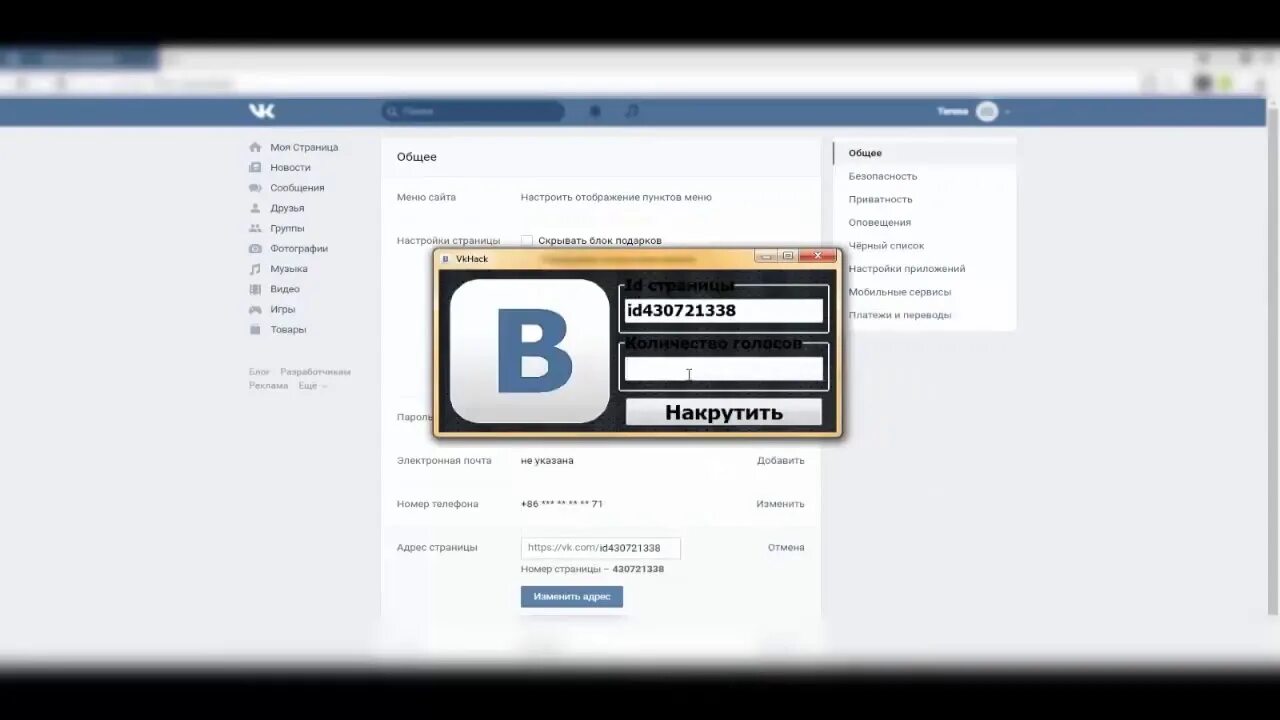The image size is (1280, 720).
Task: Minimize the VkHack window
Action: pos(766,256)
